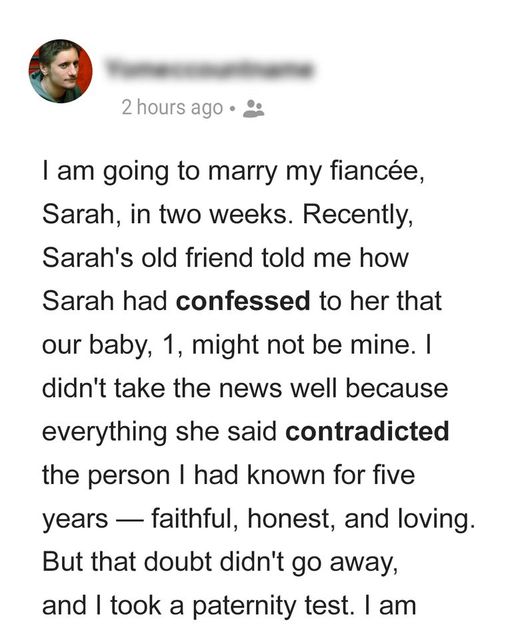
Task: Click the line "But that doubt didn't go away"
Action: (220, 563)
